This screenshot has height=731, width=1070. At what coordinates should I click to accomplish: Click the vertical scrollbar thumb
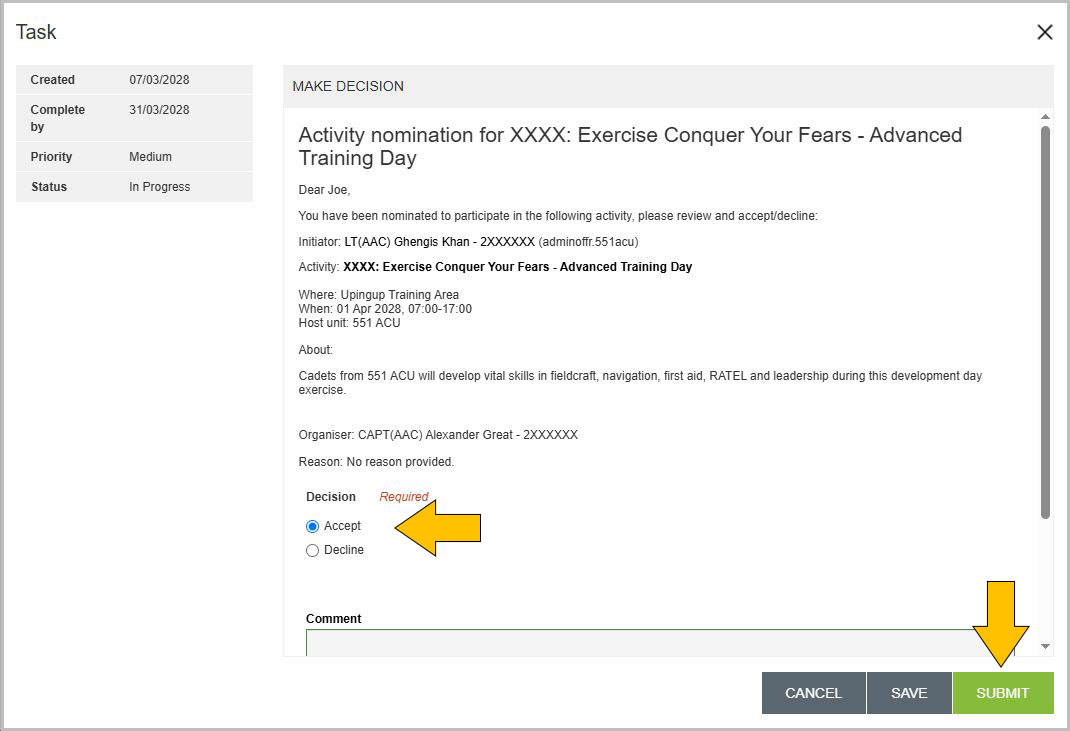click(x=1045, y=322)
